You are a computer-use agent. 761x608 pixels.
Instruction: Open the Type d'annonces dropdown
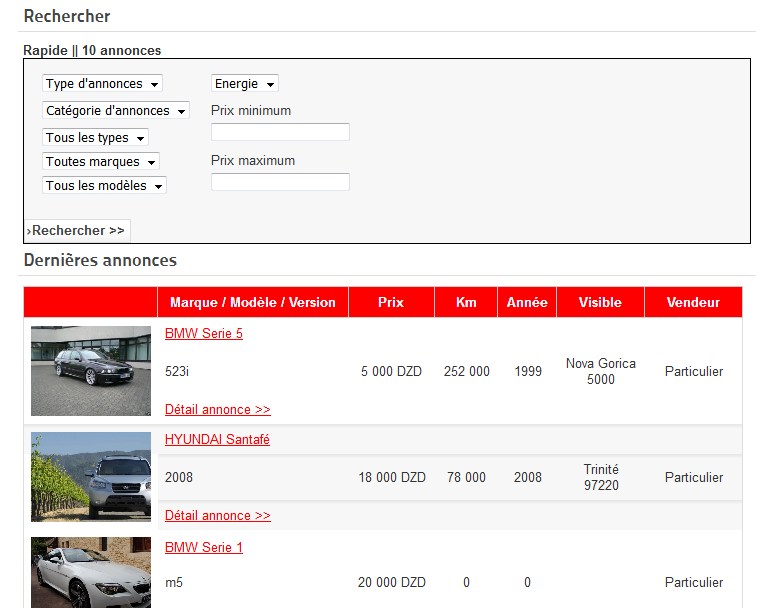tap(102, 84)
